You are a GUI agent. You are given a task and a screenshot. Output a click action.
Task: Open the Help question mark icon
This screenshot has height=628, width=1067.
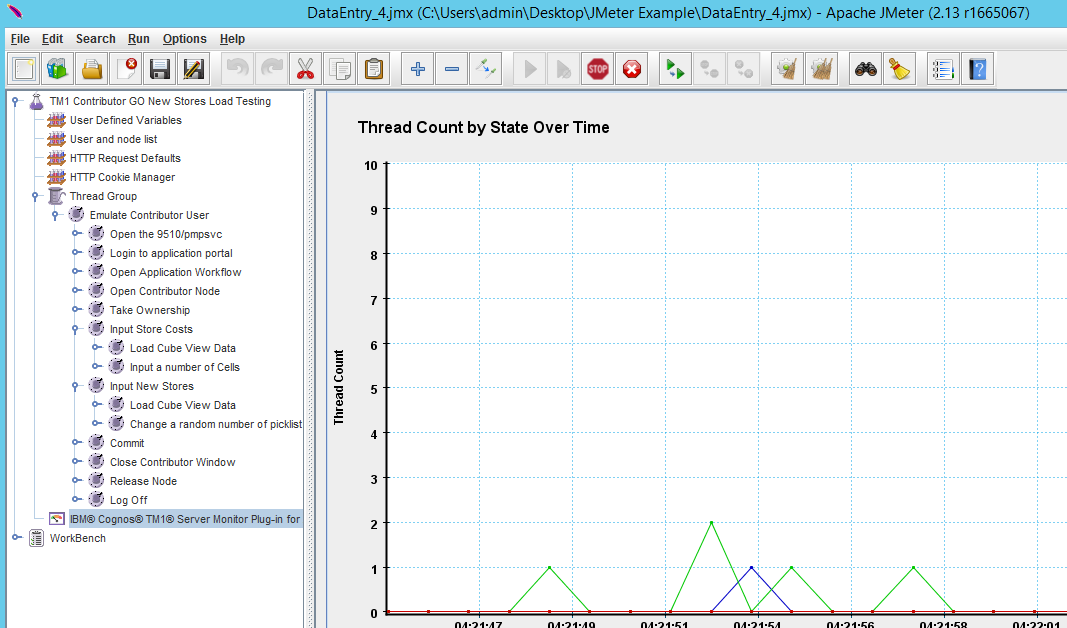tap(978, 69)
